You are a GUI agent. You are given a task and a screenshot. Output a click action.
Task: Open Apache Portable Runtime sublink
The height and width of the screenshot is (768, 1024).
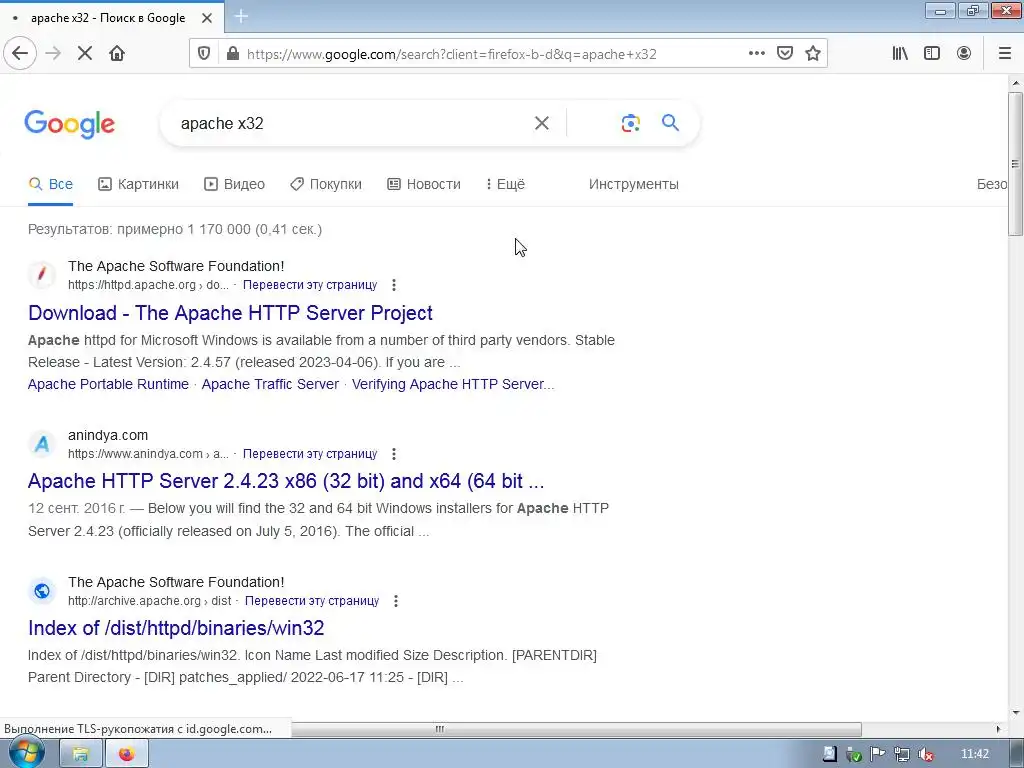108,384
